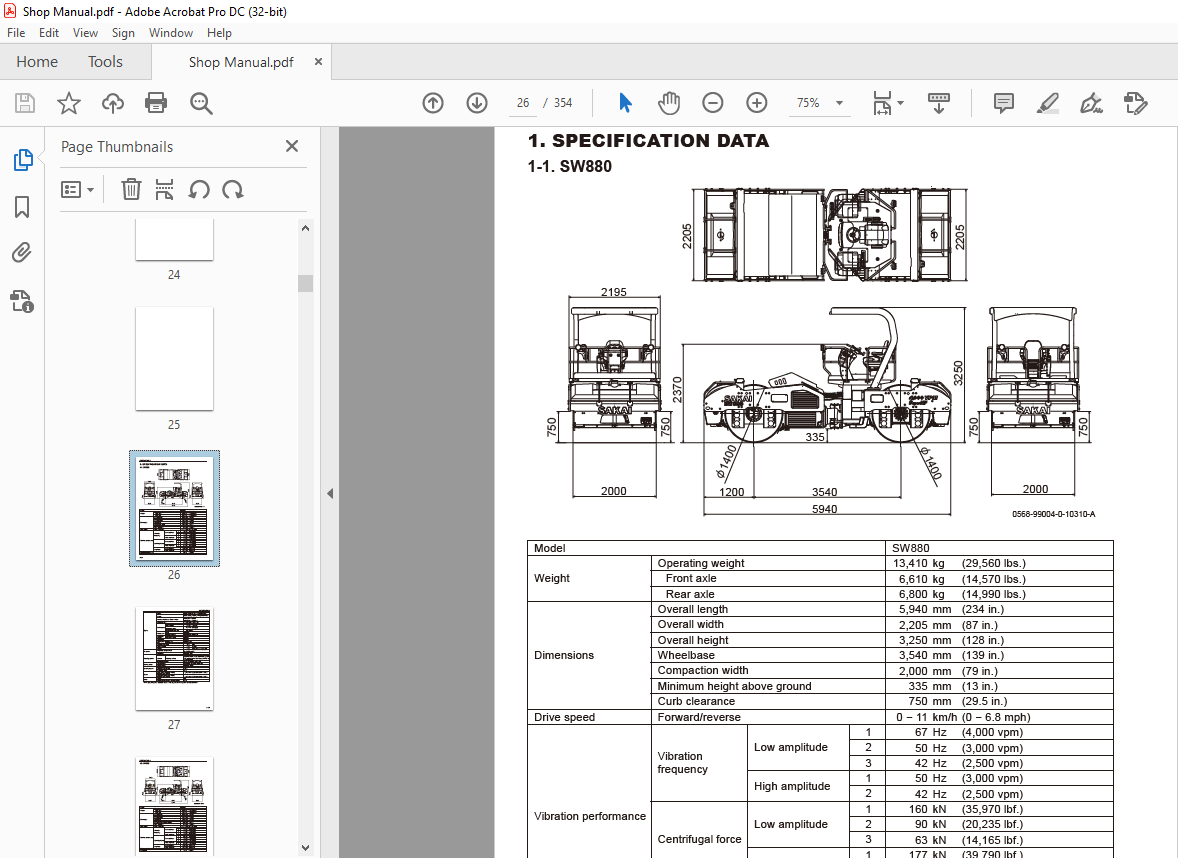The width and height of the screenshot is (1178, 858).
Task: Open the Sign menu
Action: 123,33
